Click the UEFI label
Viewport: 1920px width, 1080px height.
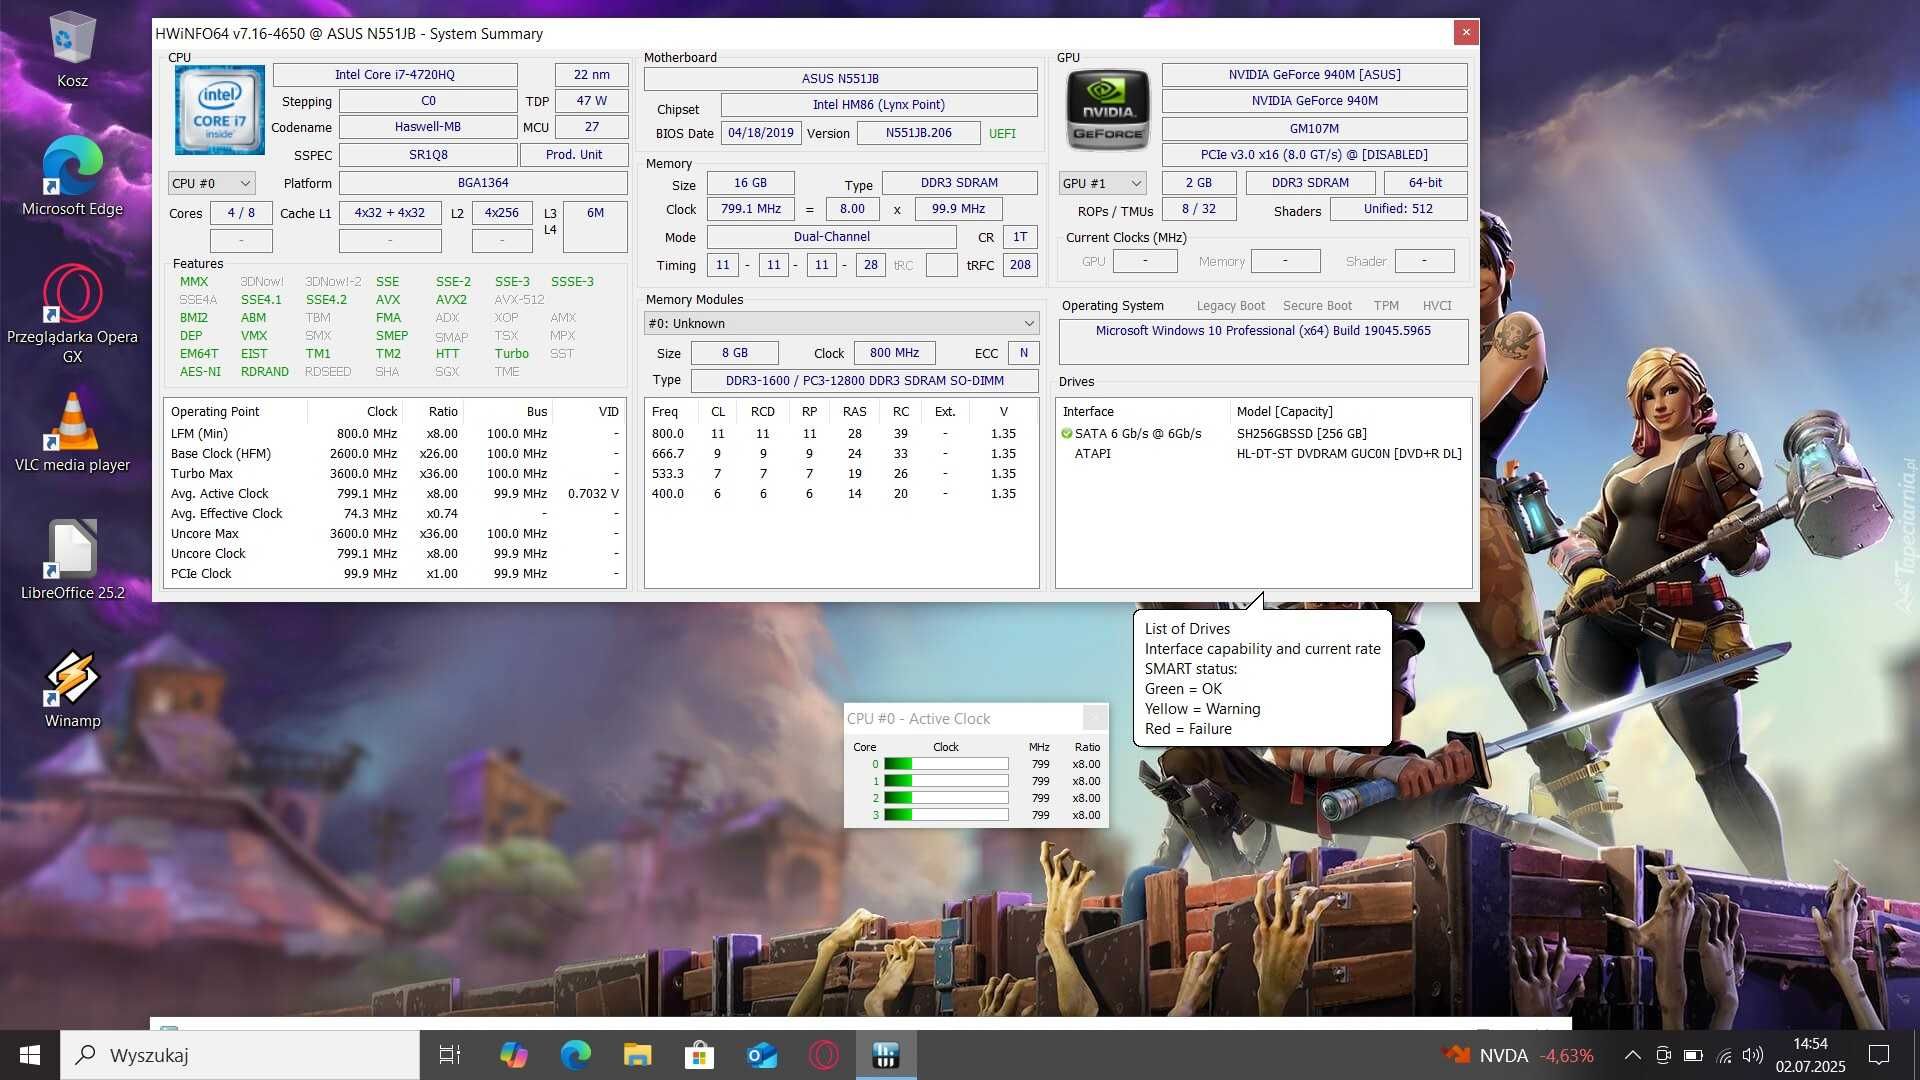point(1002,134)
